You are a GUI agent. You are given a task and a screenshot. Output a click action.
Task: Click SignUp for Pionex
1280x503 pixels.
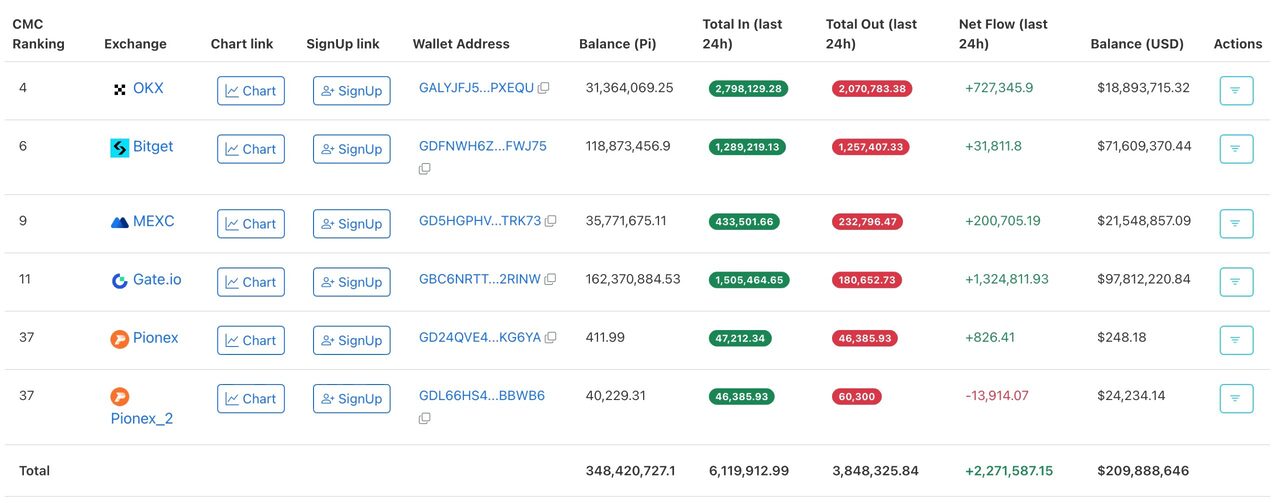pos(351,340)
